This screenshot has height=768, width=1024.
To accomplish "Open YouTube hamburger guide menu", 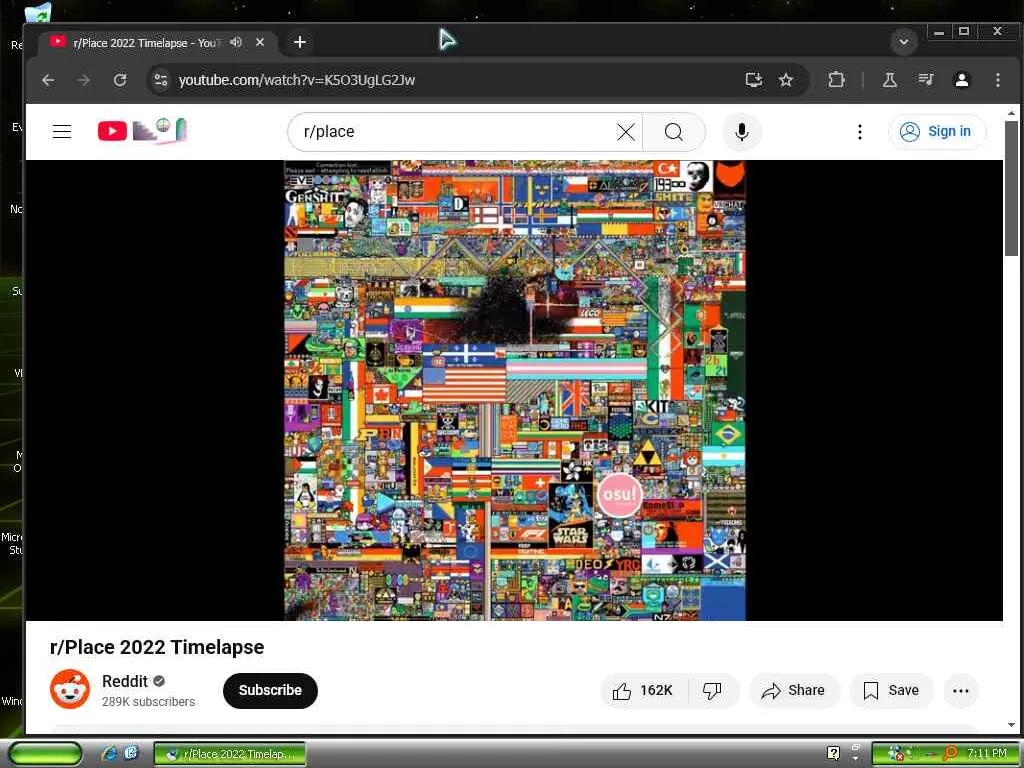I will tap(62, 131).
